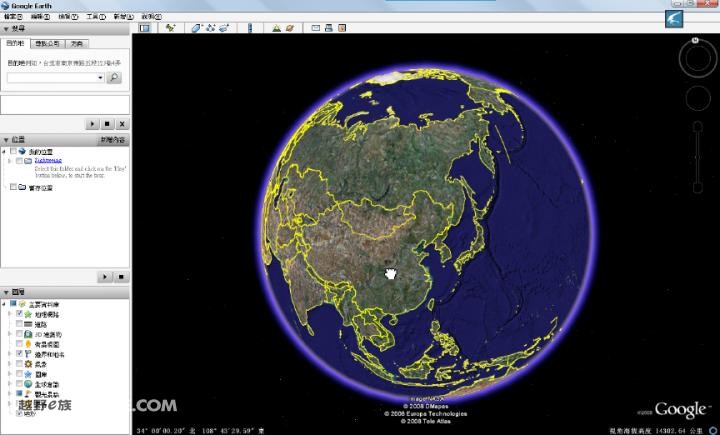This screenshot has width=720, height=435.
Task: Play the tour under the Places panel
Action: 105,277
